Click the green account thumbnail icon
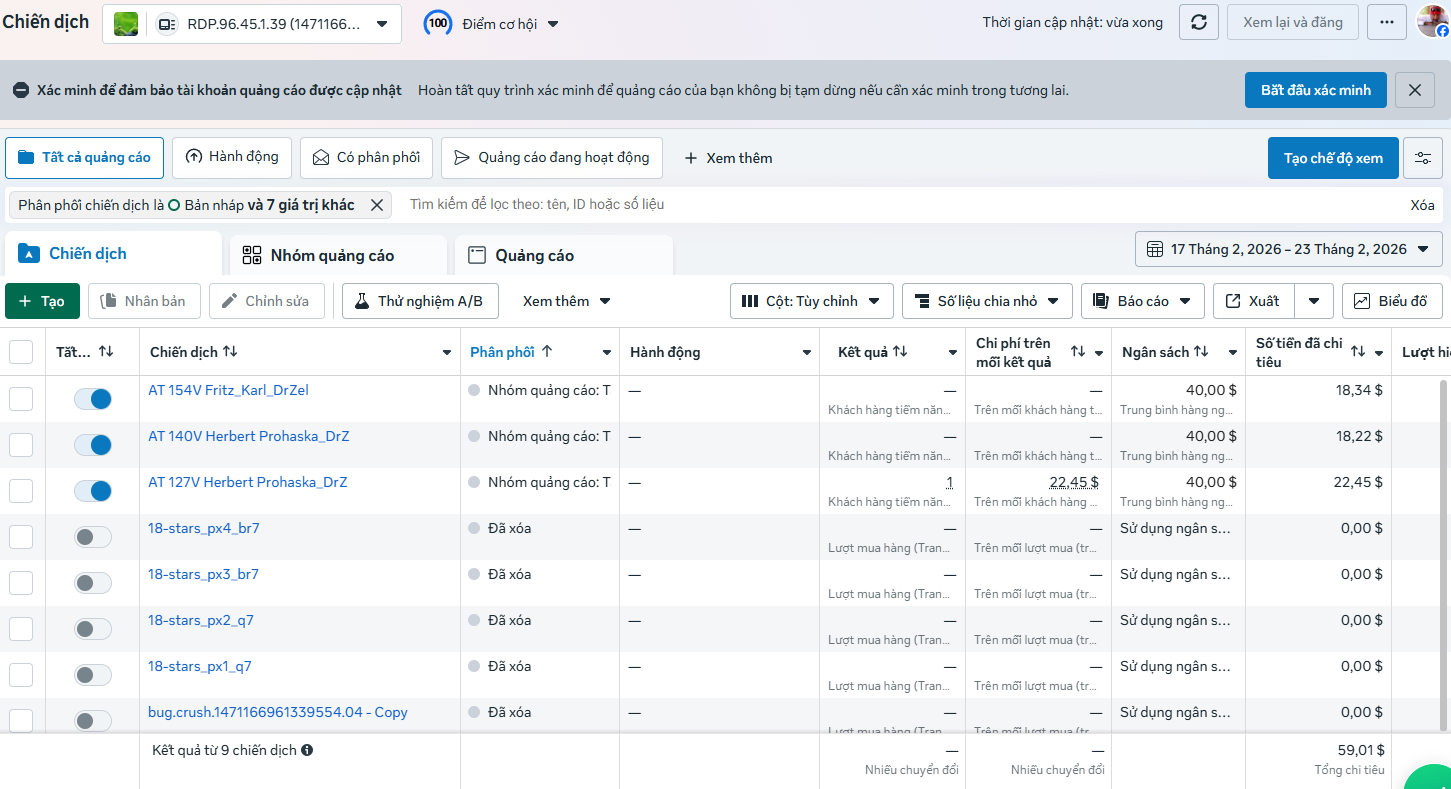The image size is (1451, 789). [x=126, y=24]
